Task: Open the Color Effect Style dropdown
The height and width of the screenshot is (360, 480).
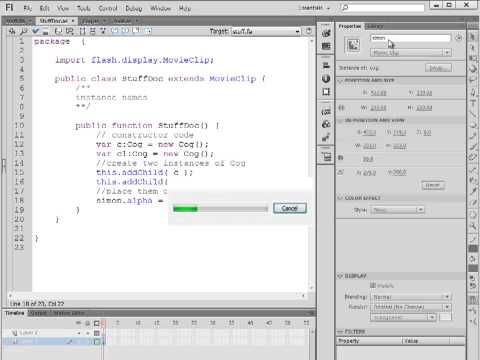Action: tap(397, 210)
